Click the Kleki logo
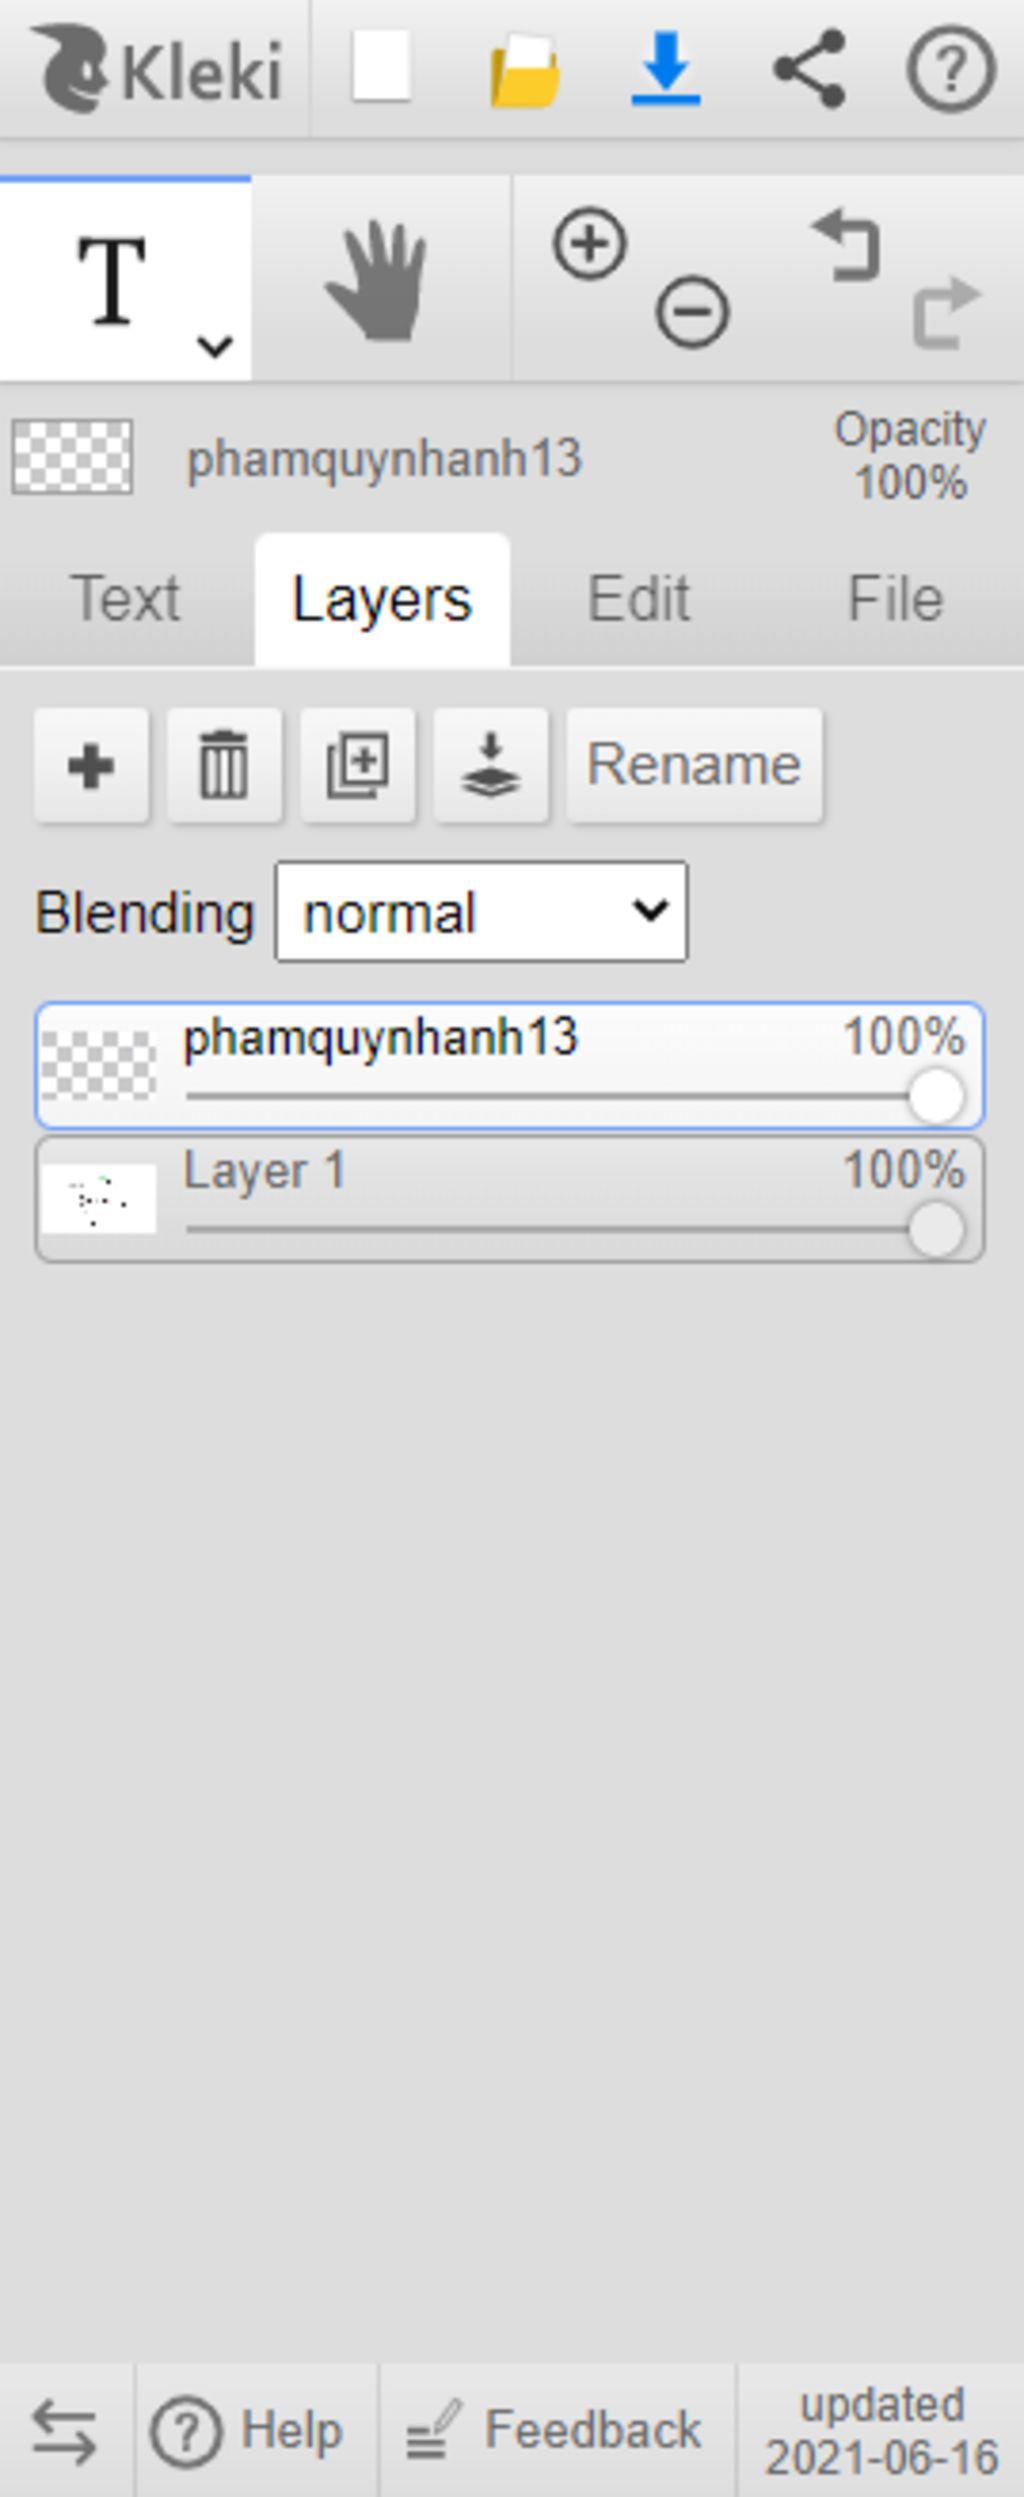This screenshot has height=2497, width=1024. coord(157,68)
